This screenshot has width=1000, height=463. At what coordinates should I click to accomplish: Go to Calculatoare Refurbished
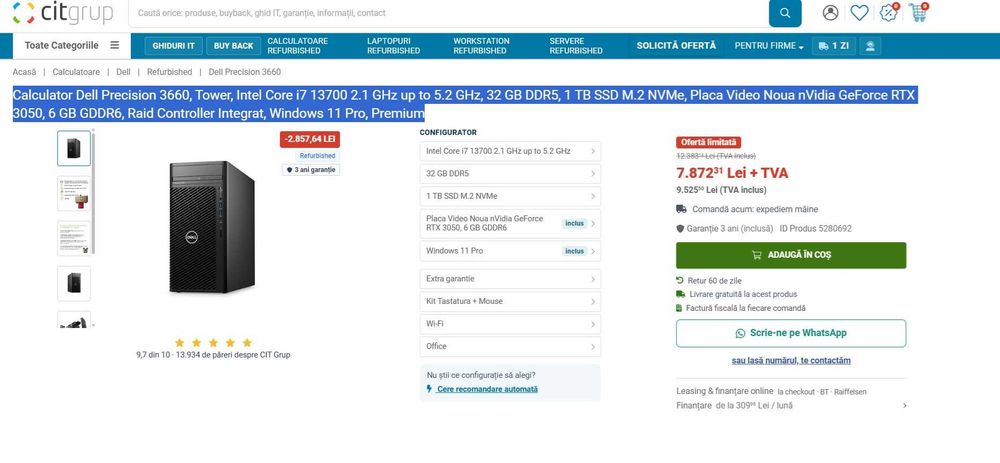coord(298,46)
